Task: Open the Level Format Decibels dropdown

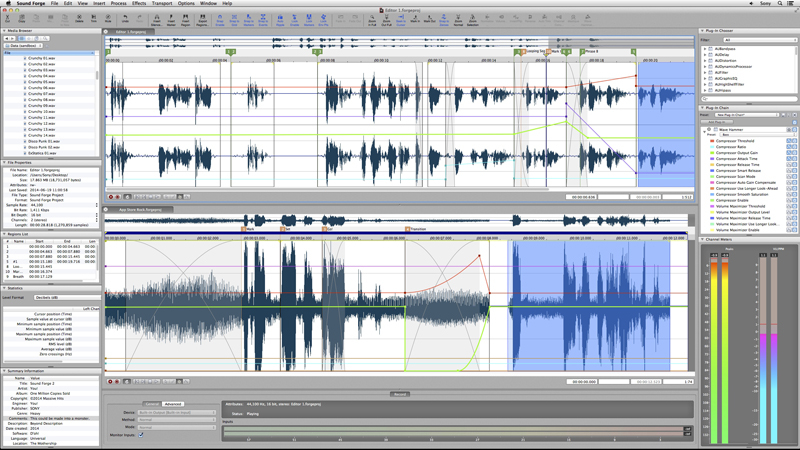Action: point(66,297)
